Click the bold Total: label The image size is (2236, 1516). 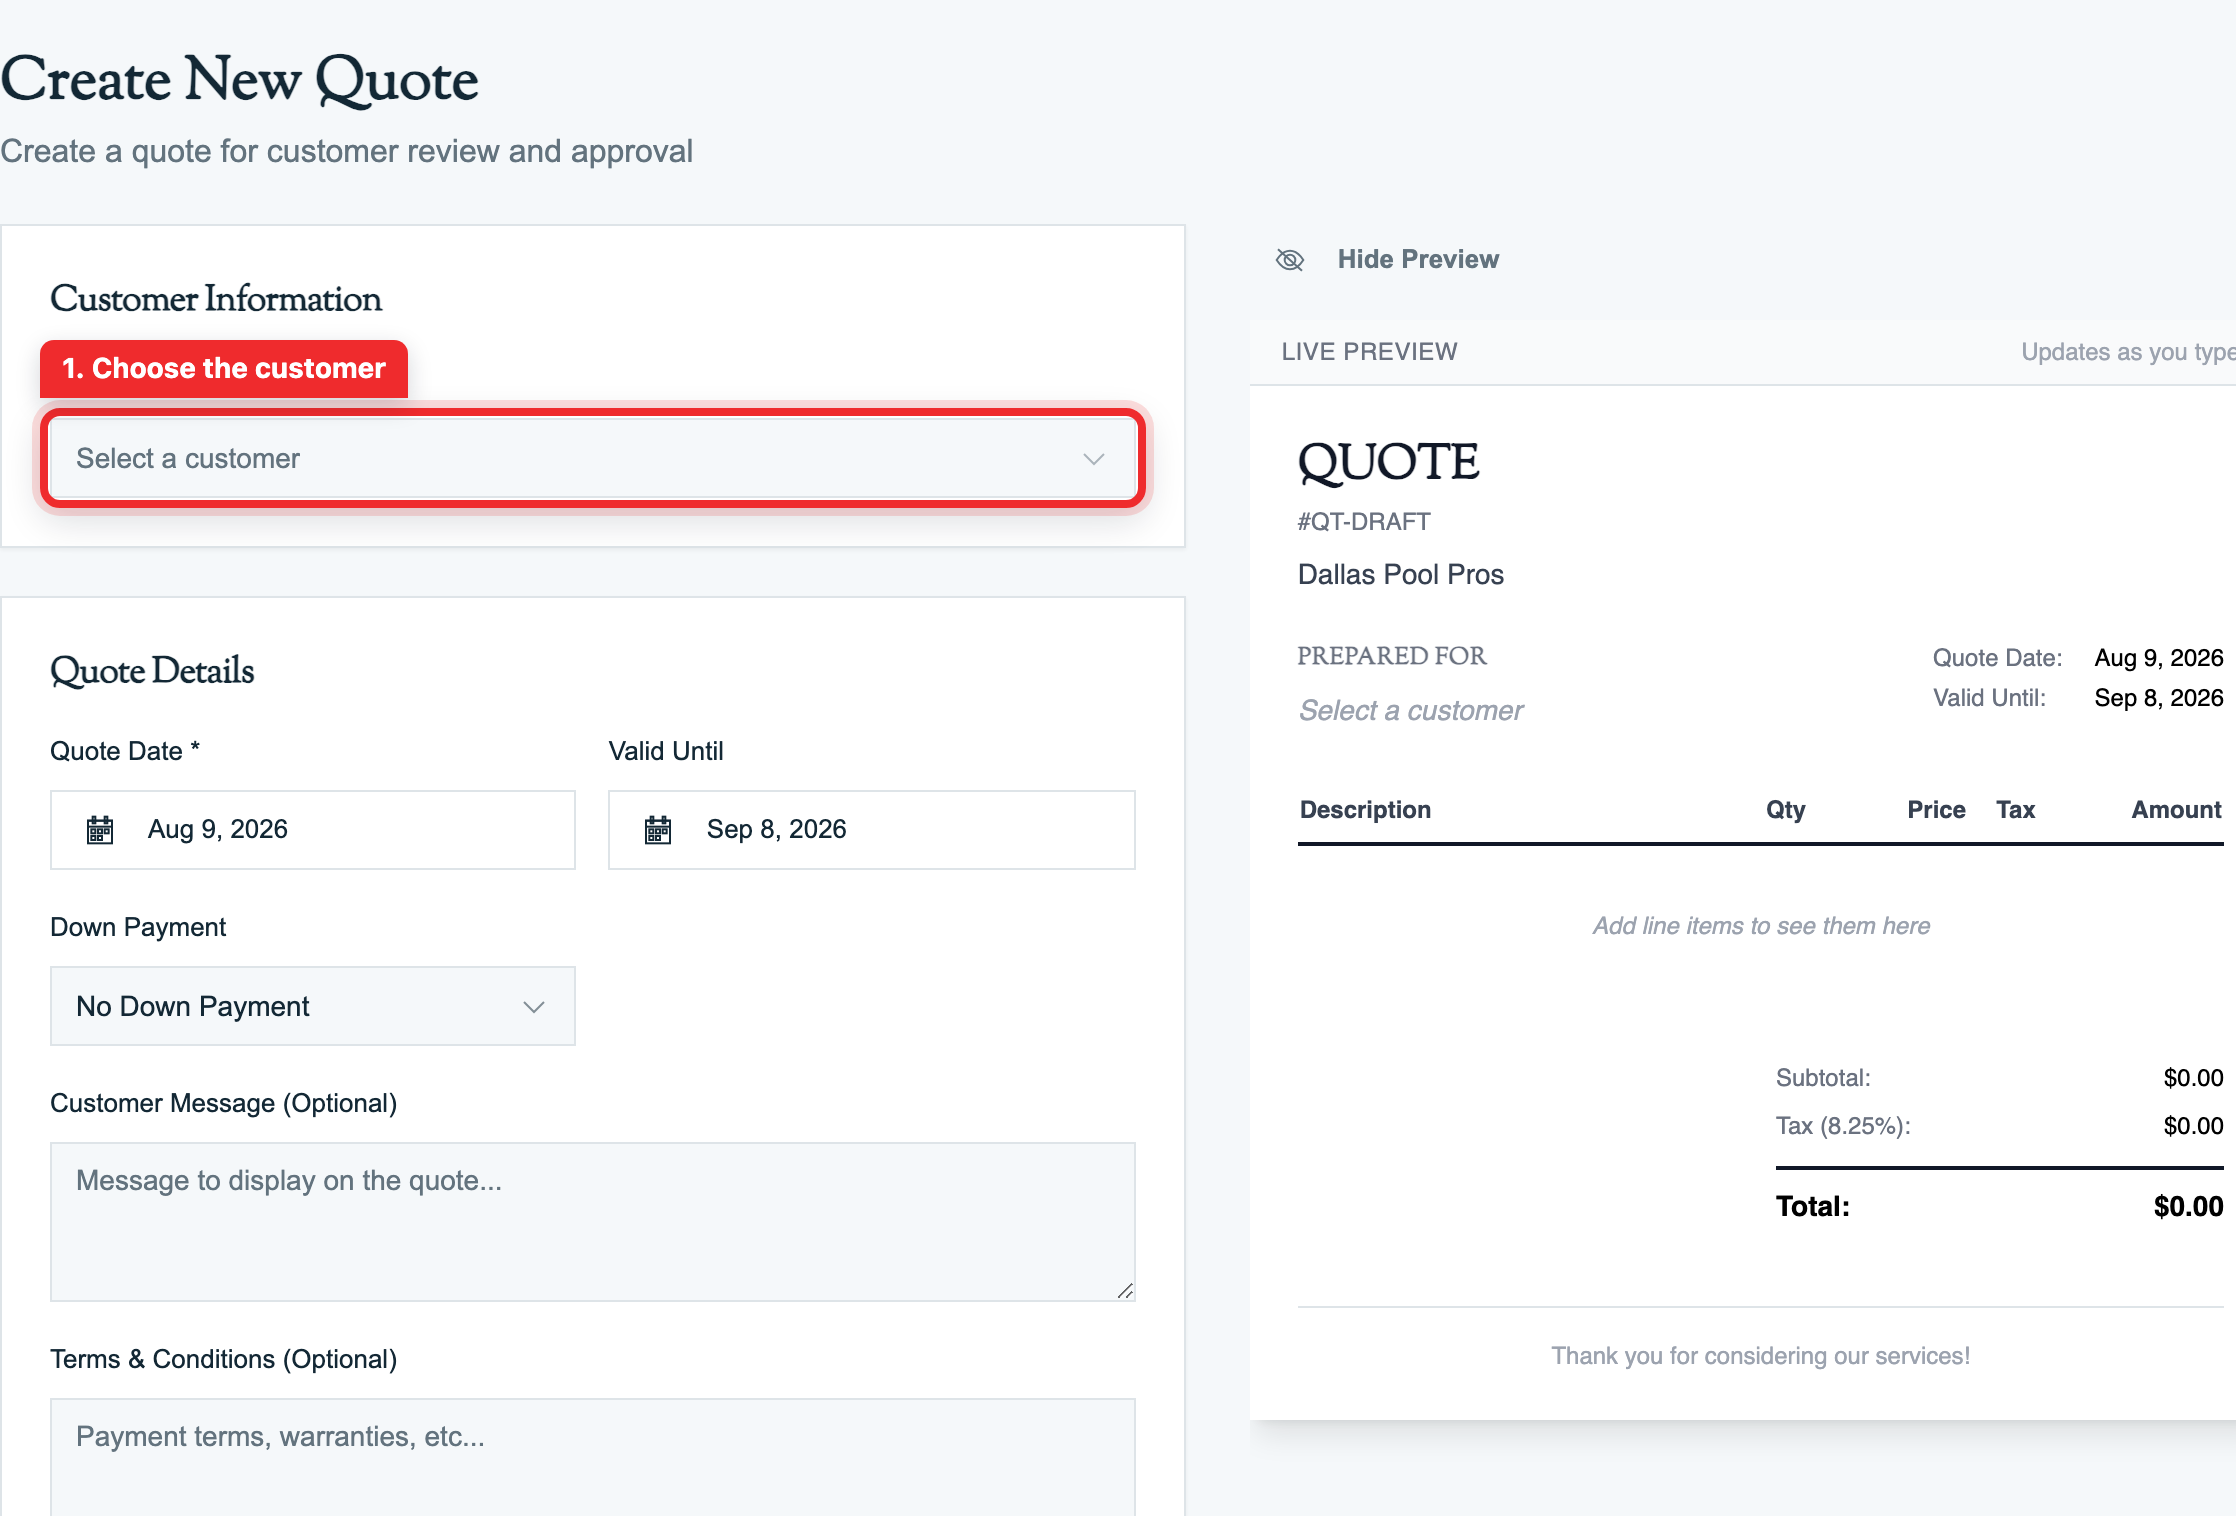[1813, 1206]
